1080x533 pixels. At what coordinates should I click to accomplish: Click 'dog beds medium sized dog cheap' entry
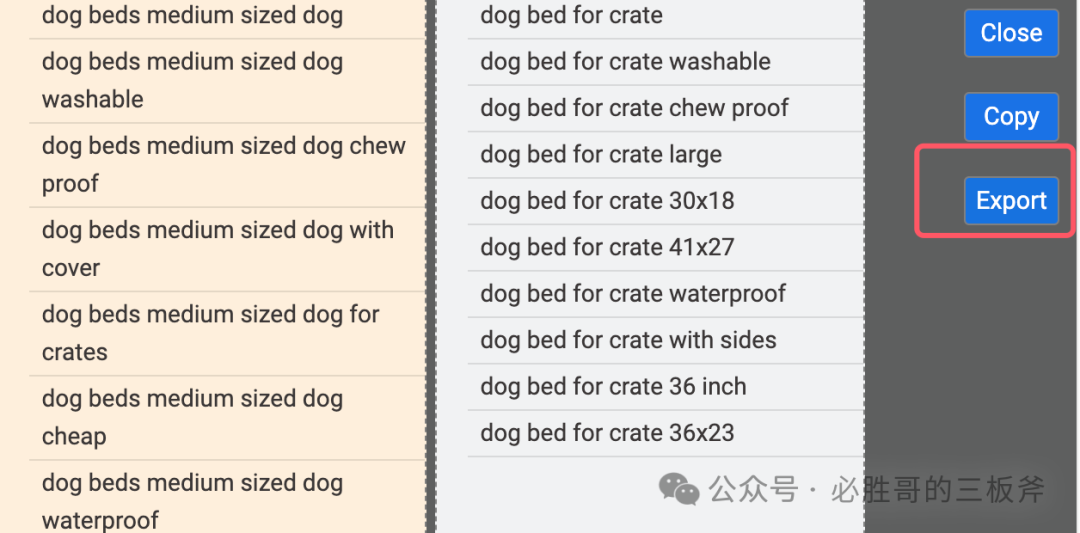(x=227, y=418)
